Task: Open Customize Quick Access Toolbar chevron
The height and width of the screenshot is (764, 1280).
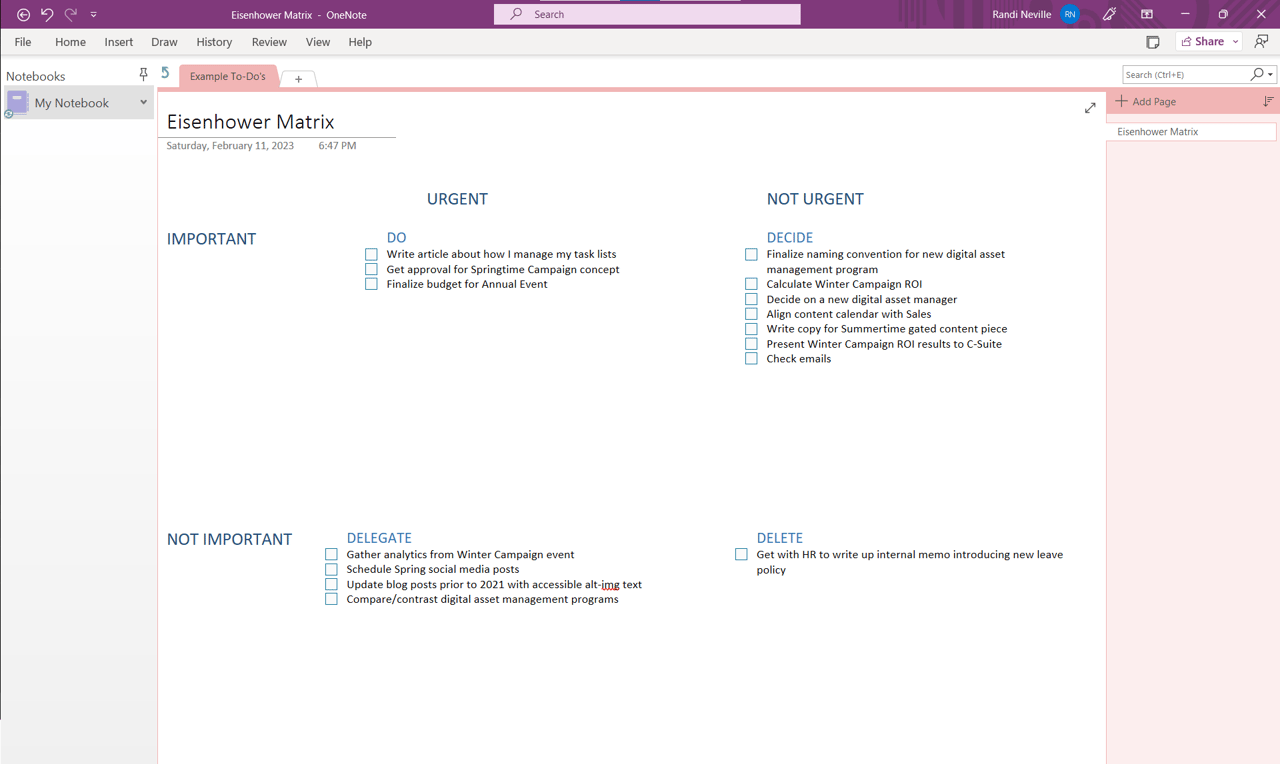Action: [93, 14]
